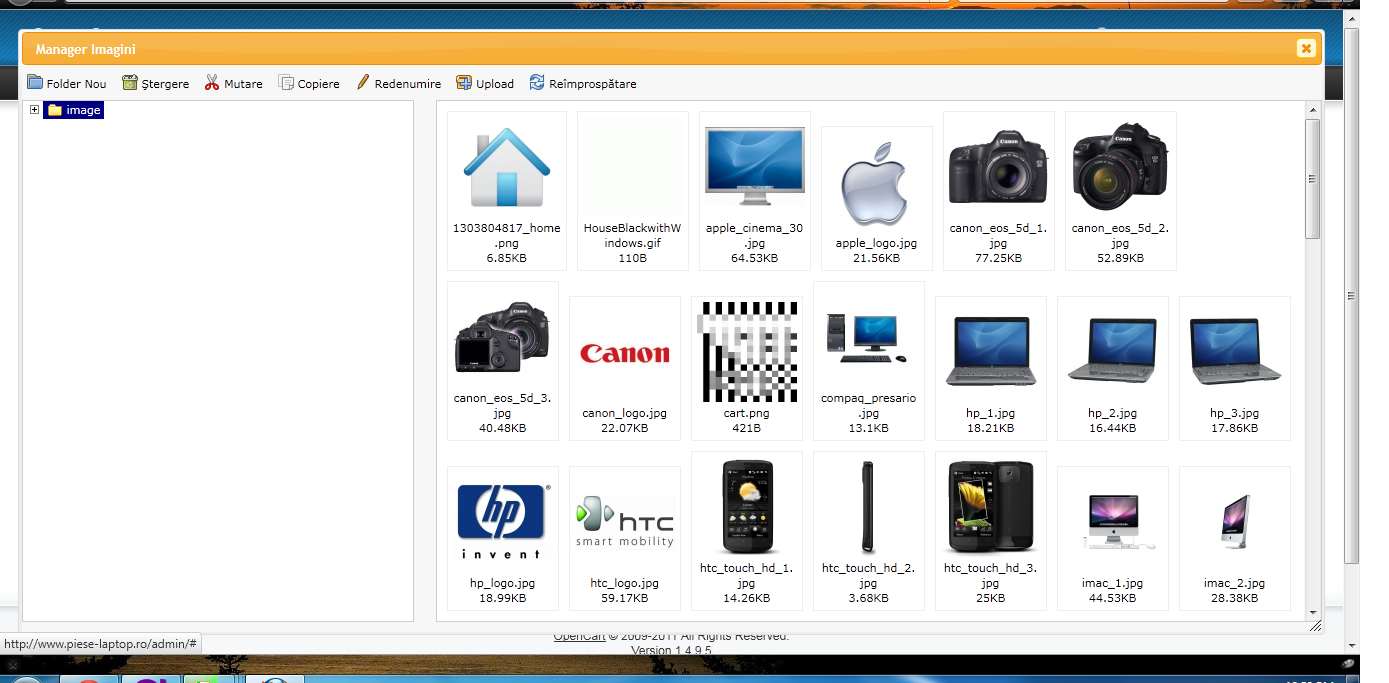This screenshot has width=1389, height=683.
Task: Click the file size label 21.56KB
Action: click(x=877, y=258)
